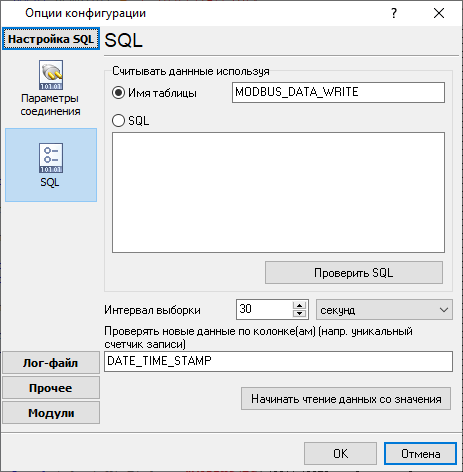The height and width of the screenshot is (472, 463).
Task: Open the Прочее section
Action: pos(51,388)
